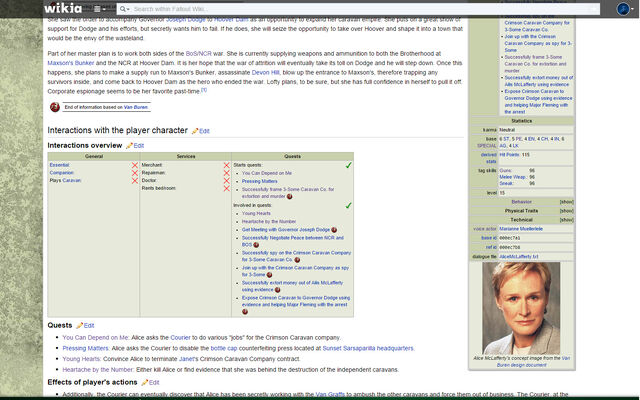Open the Janet link in the Young Hearts line
The height and width of the screenshot is (400, 640).
pos(186,359)
